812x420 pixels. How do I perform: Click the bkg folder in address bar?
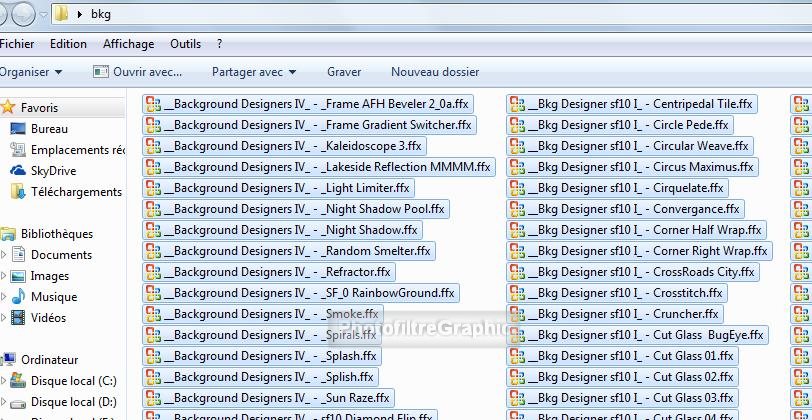[x=101, y=14]
